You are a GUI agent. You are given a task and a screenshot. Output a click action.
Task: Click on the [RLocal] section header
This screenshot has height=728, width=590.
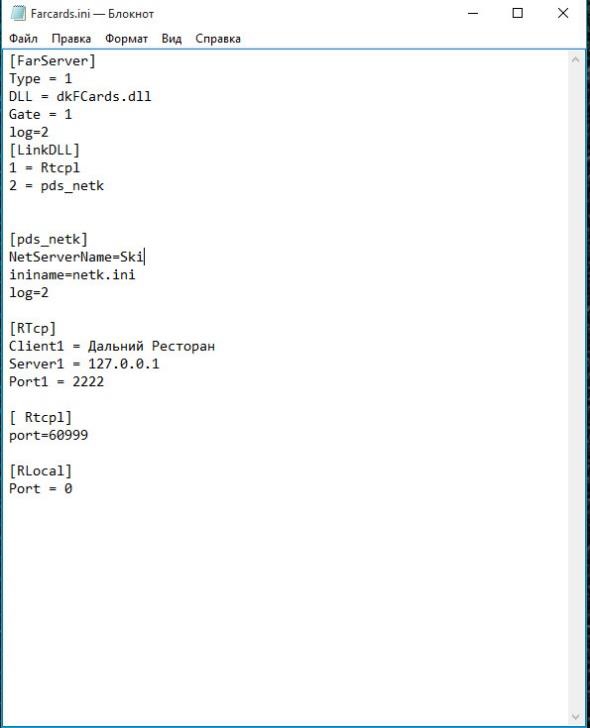(x=40, y=471)
